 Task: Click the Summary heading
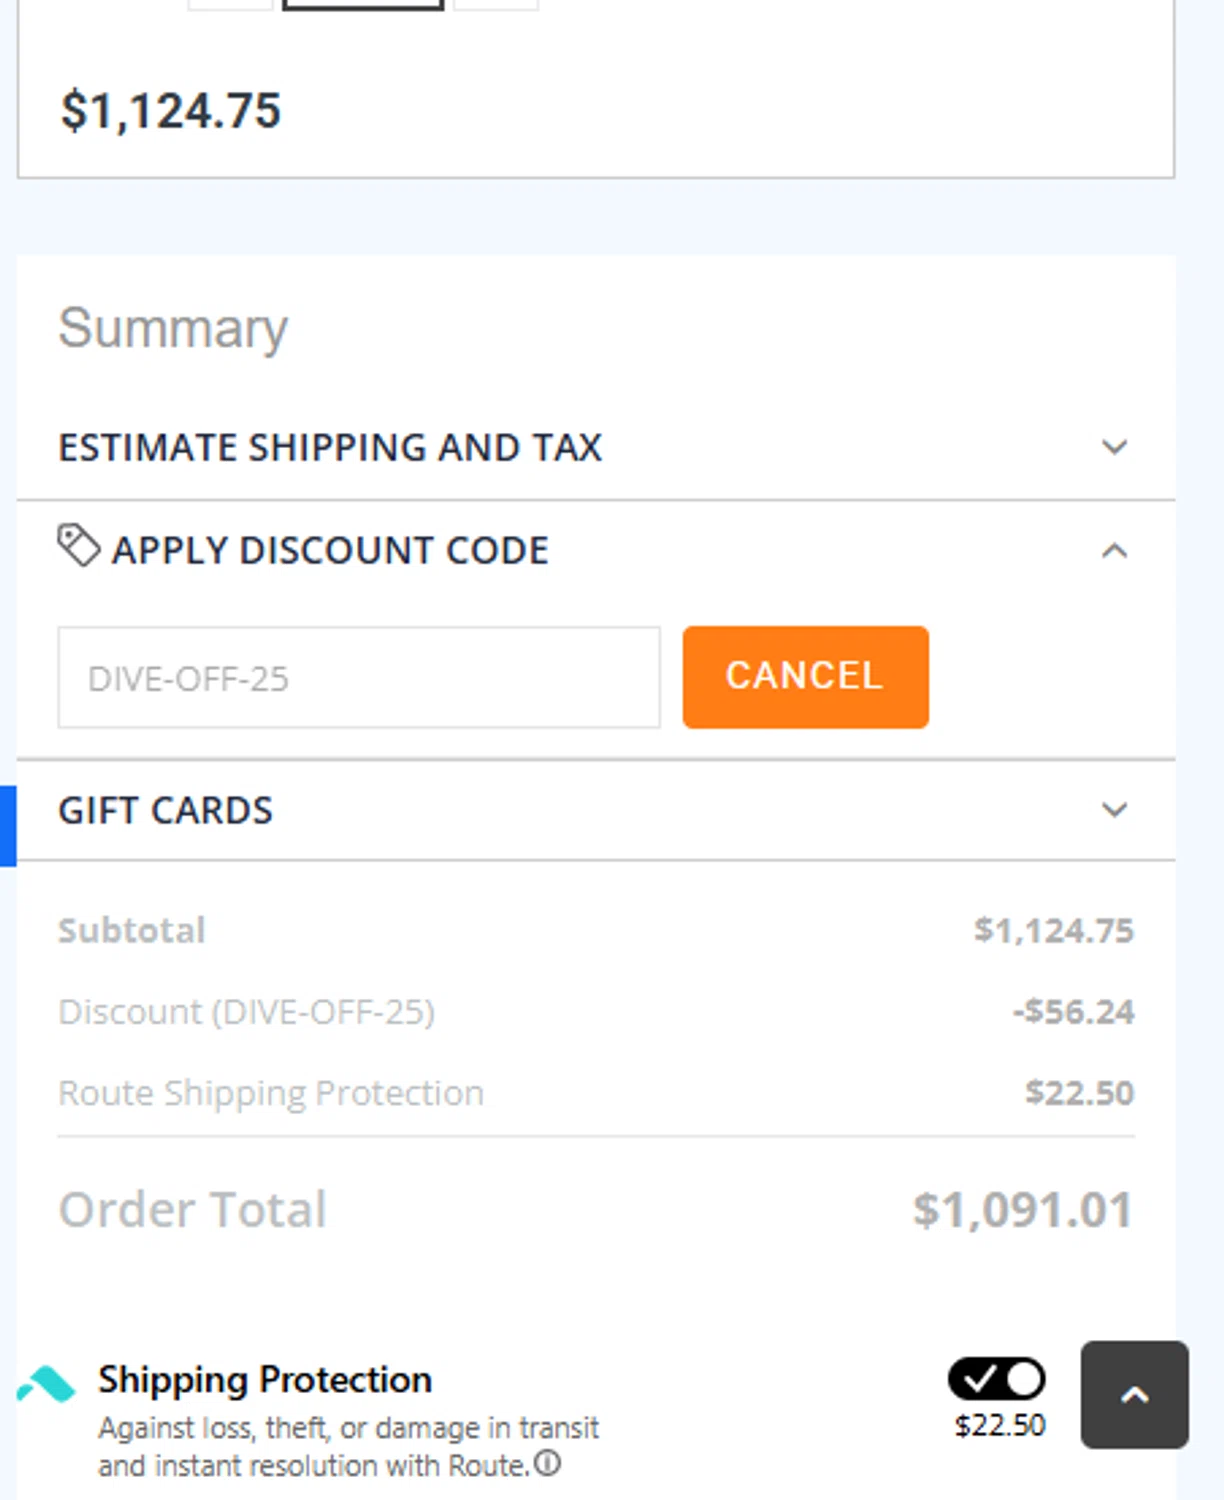173,328
